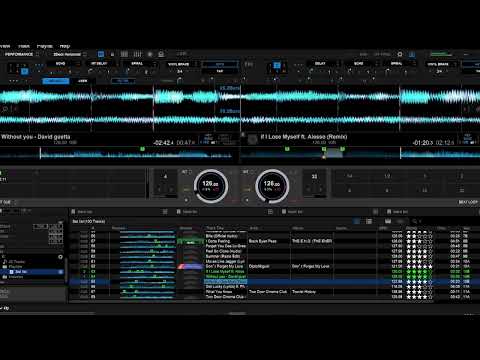Viewport: 480px width, 360px height.
Task: Click deck 2 beat loop value 32
Action: pyautogui.click(x=314, y=177)
